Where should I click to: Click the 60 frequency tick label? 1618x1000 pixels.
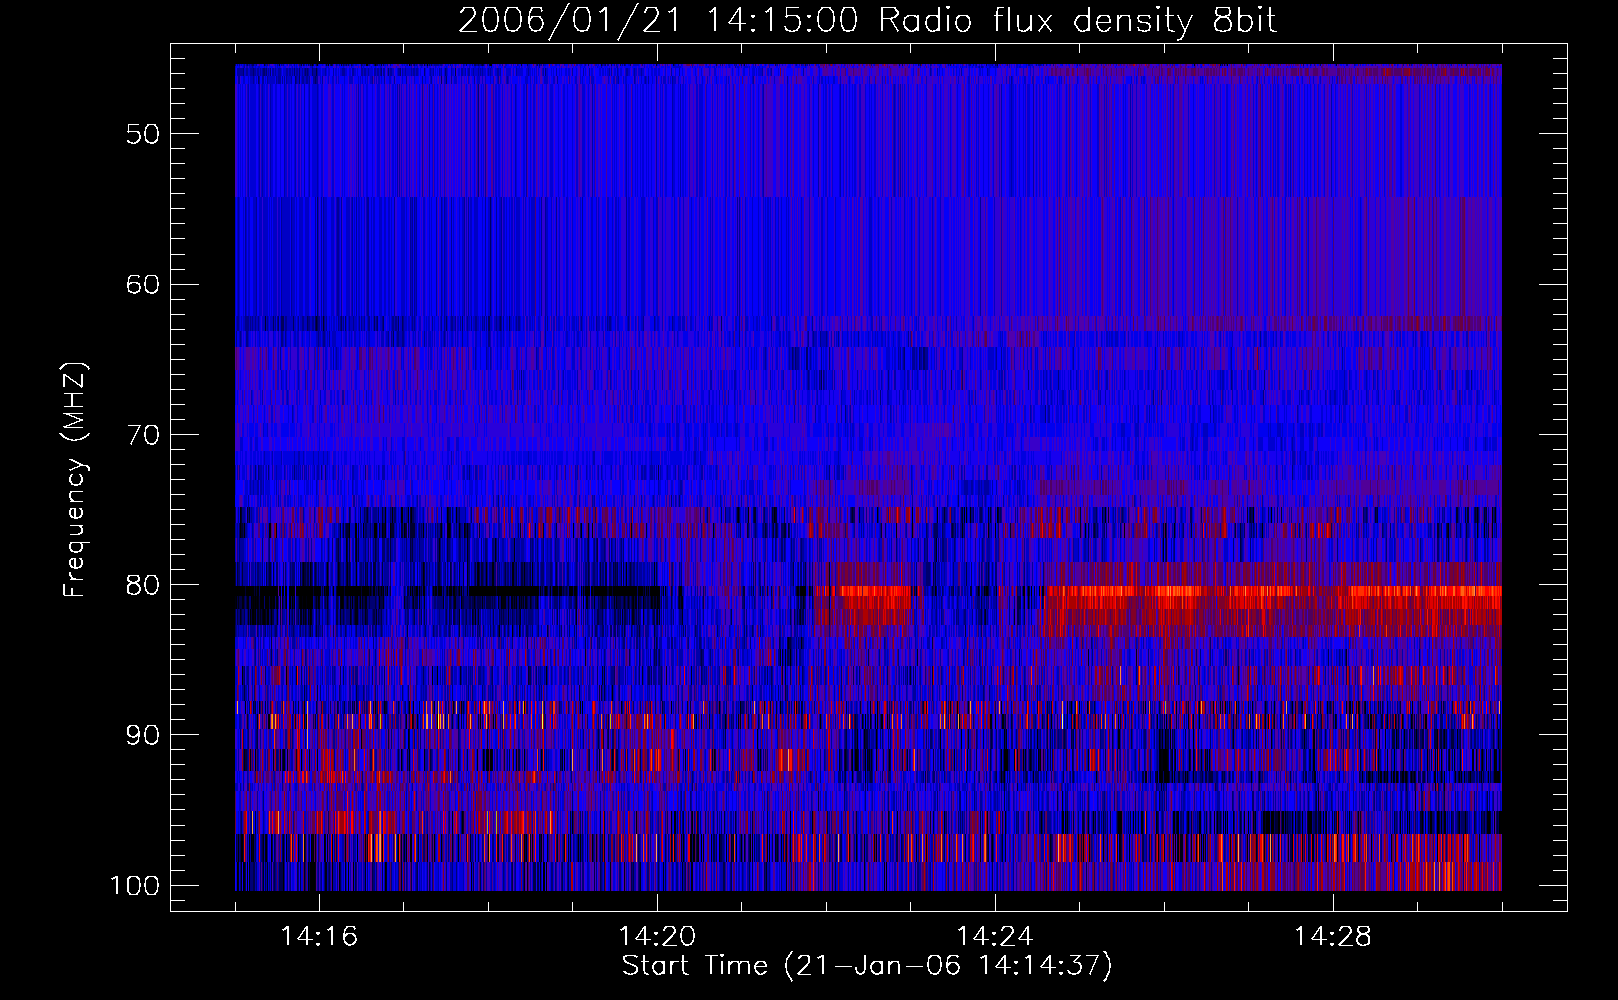[144, 284]
